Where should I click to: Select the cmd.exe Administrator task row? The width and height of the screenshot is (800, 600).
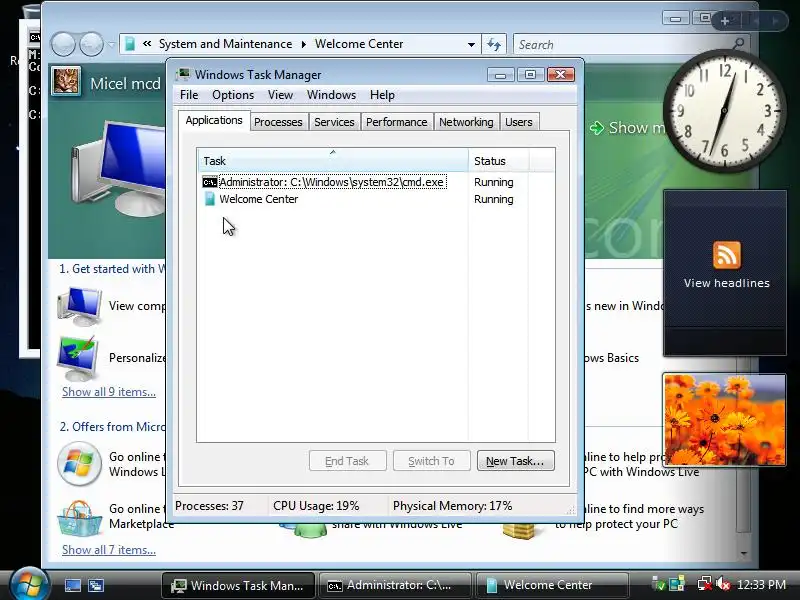click(376, 182)
